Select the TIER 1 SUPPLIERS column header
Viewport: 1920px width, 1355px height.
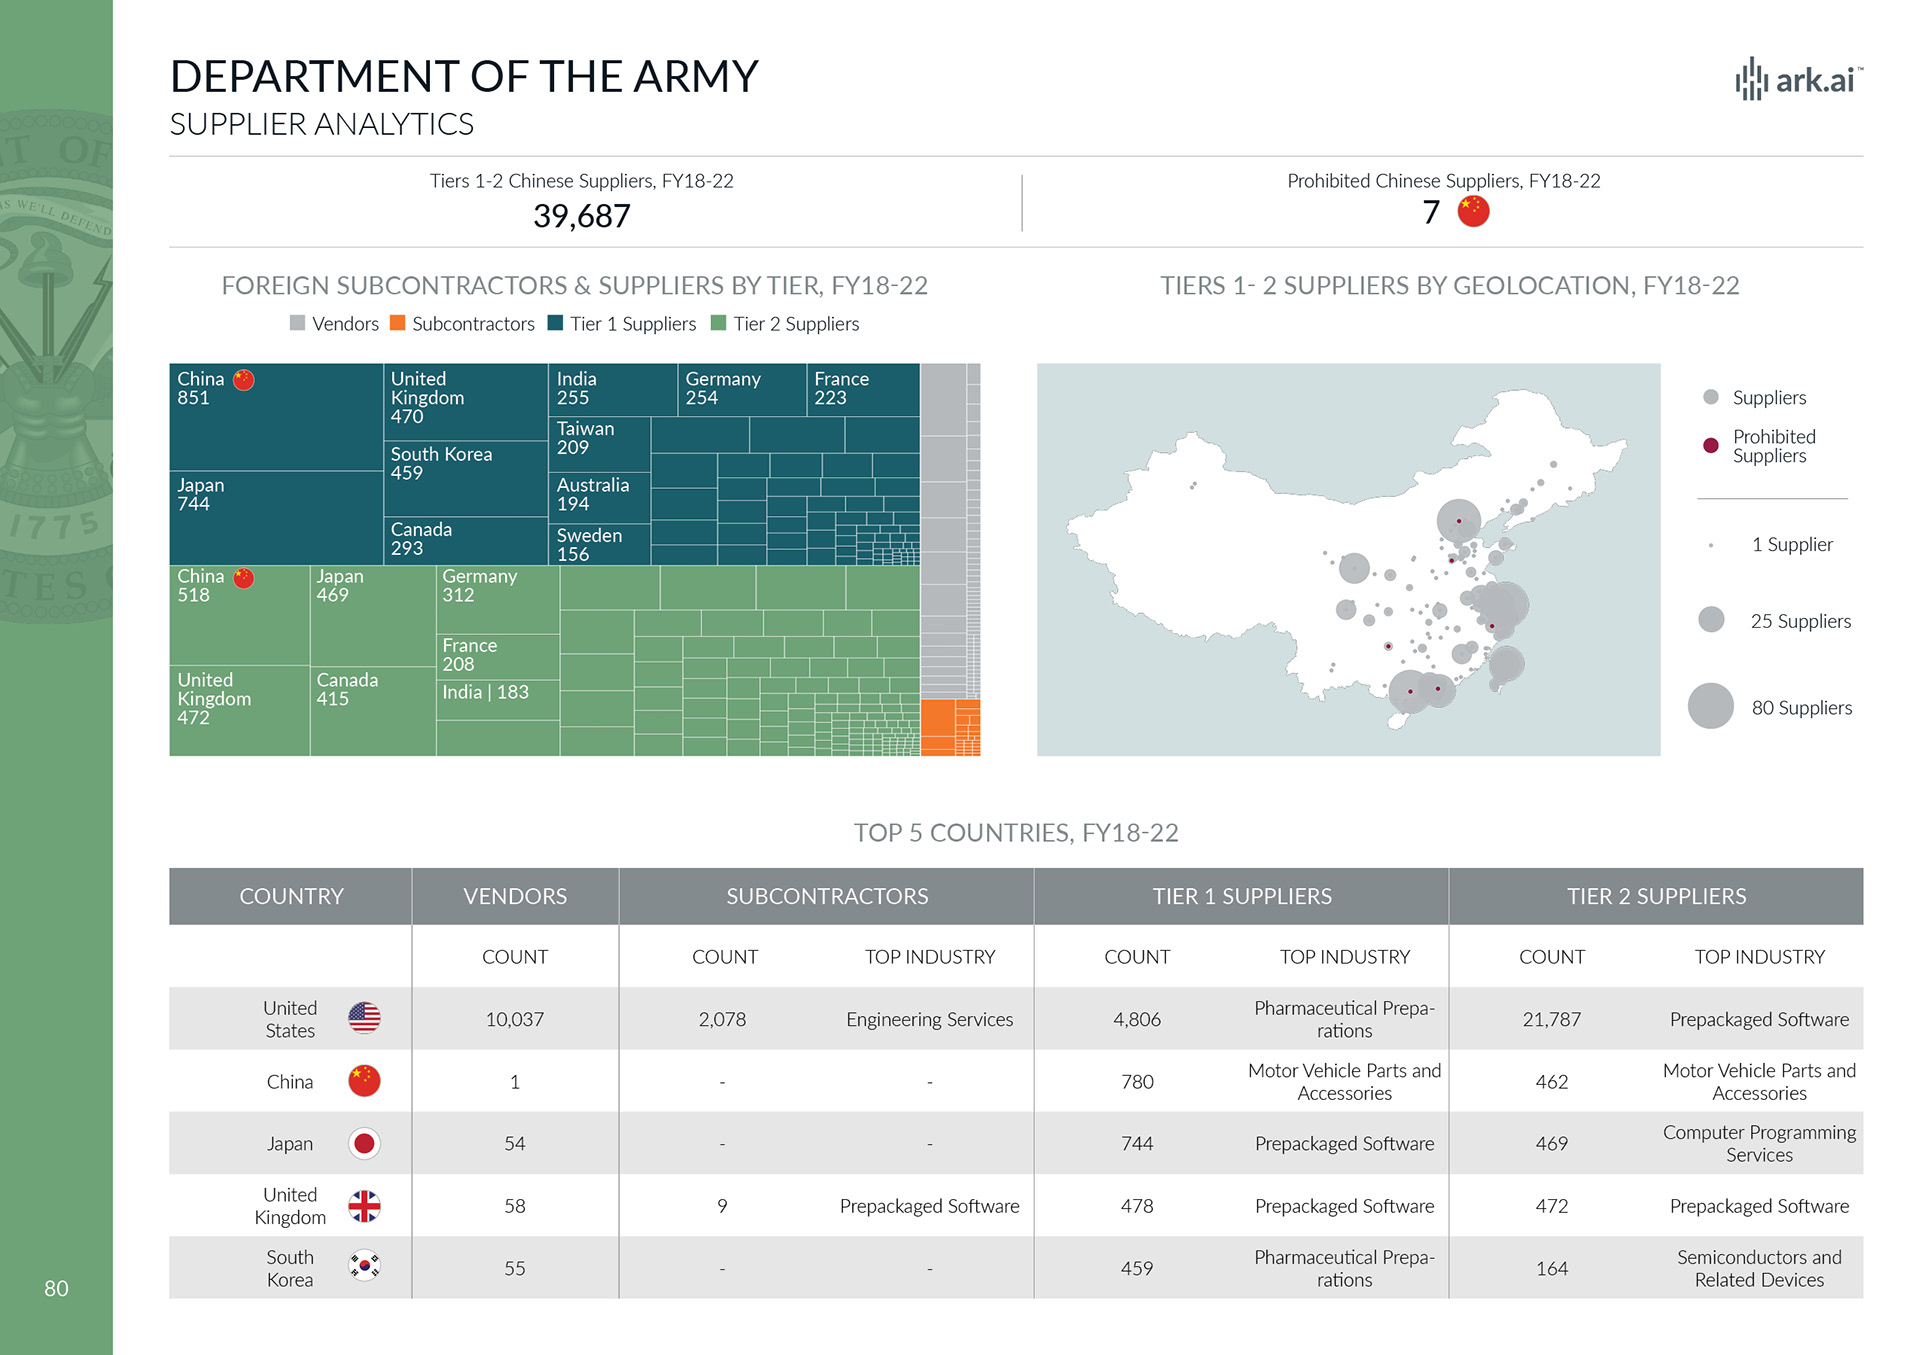pos(1241,896)
